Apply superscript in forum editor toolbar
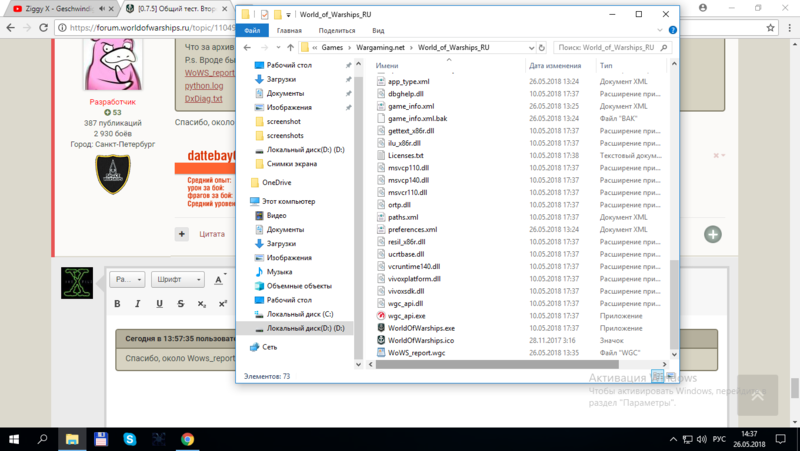 pos(222,304)
